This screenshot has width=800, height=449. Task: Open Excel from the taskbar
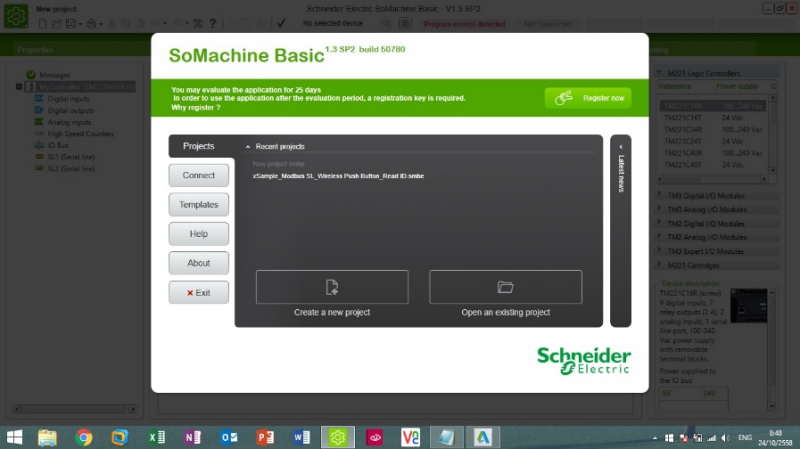tap(156, 437)
